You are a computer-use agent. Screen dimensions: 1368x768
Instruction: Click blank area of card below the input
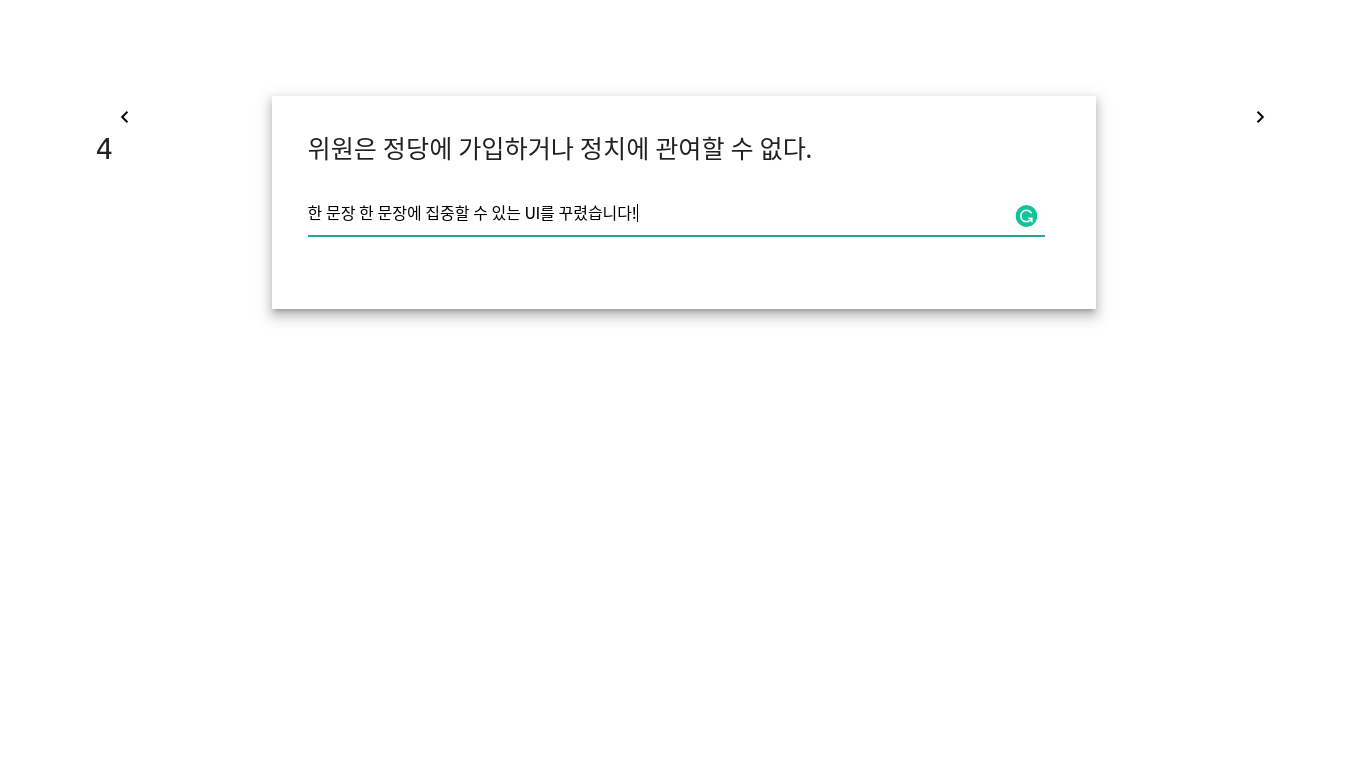coord(684,273)
